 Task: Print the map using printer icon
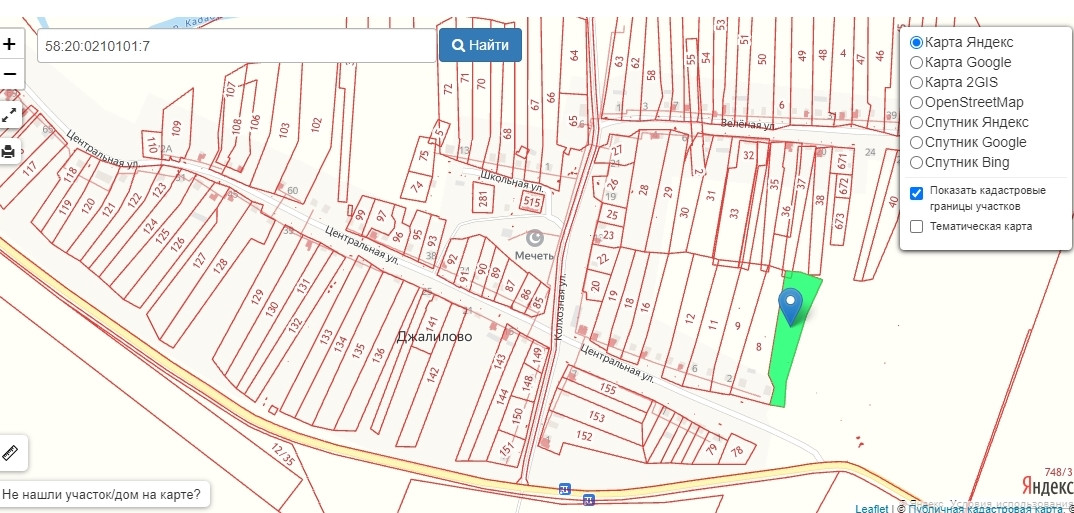(9, 151)
